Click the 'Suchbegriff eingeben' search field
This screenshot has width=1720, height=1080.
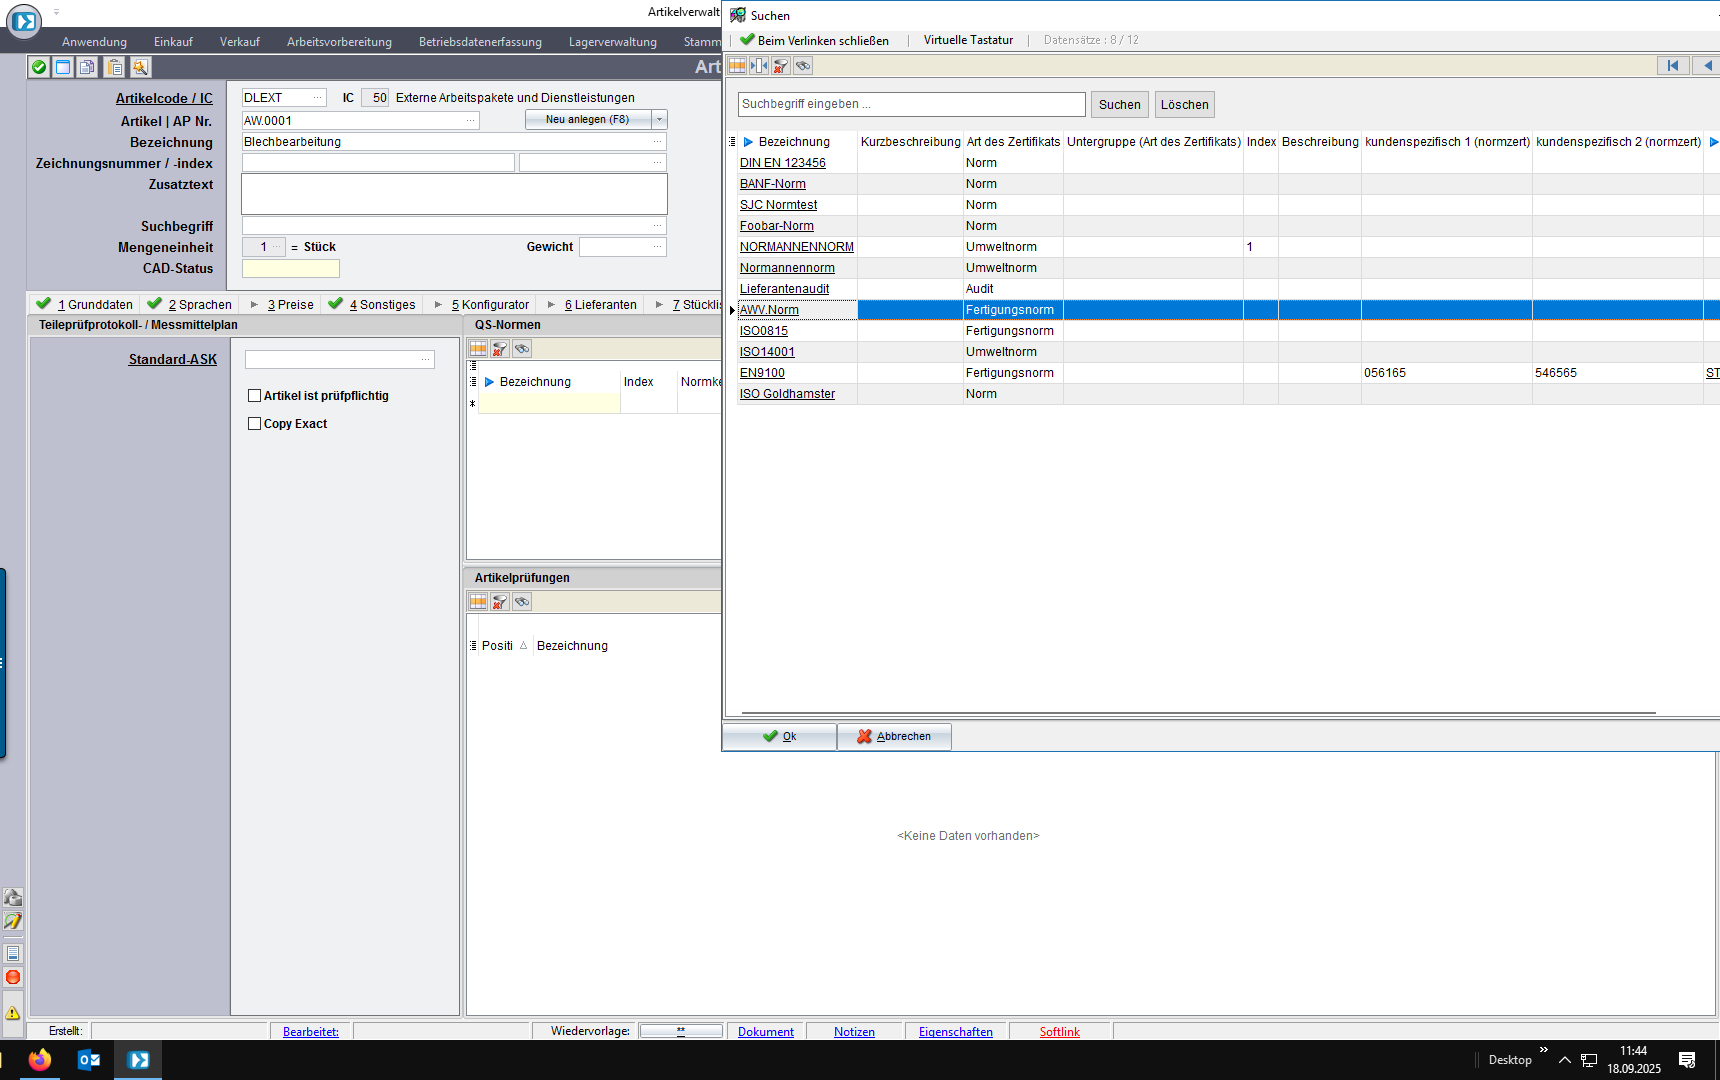pyautogui.click(x=911, y=104)
